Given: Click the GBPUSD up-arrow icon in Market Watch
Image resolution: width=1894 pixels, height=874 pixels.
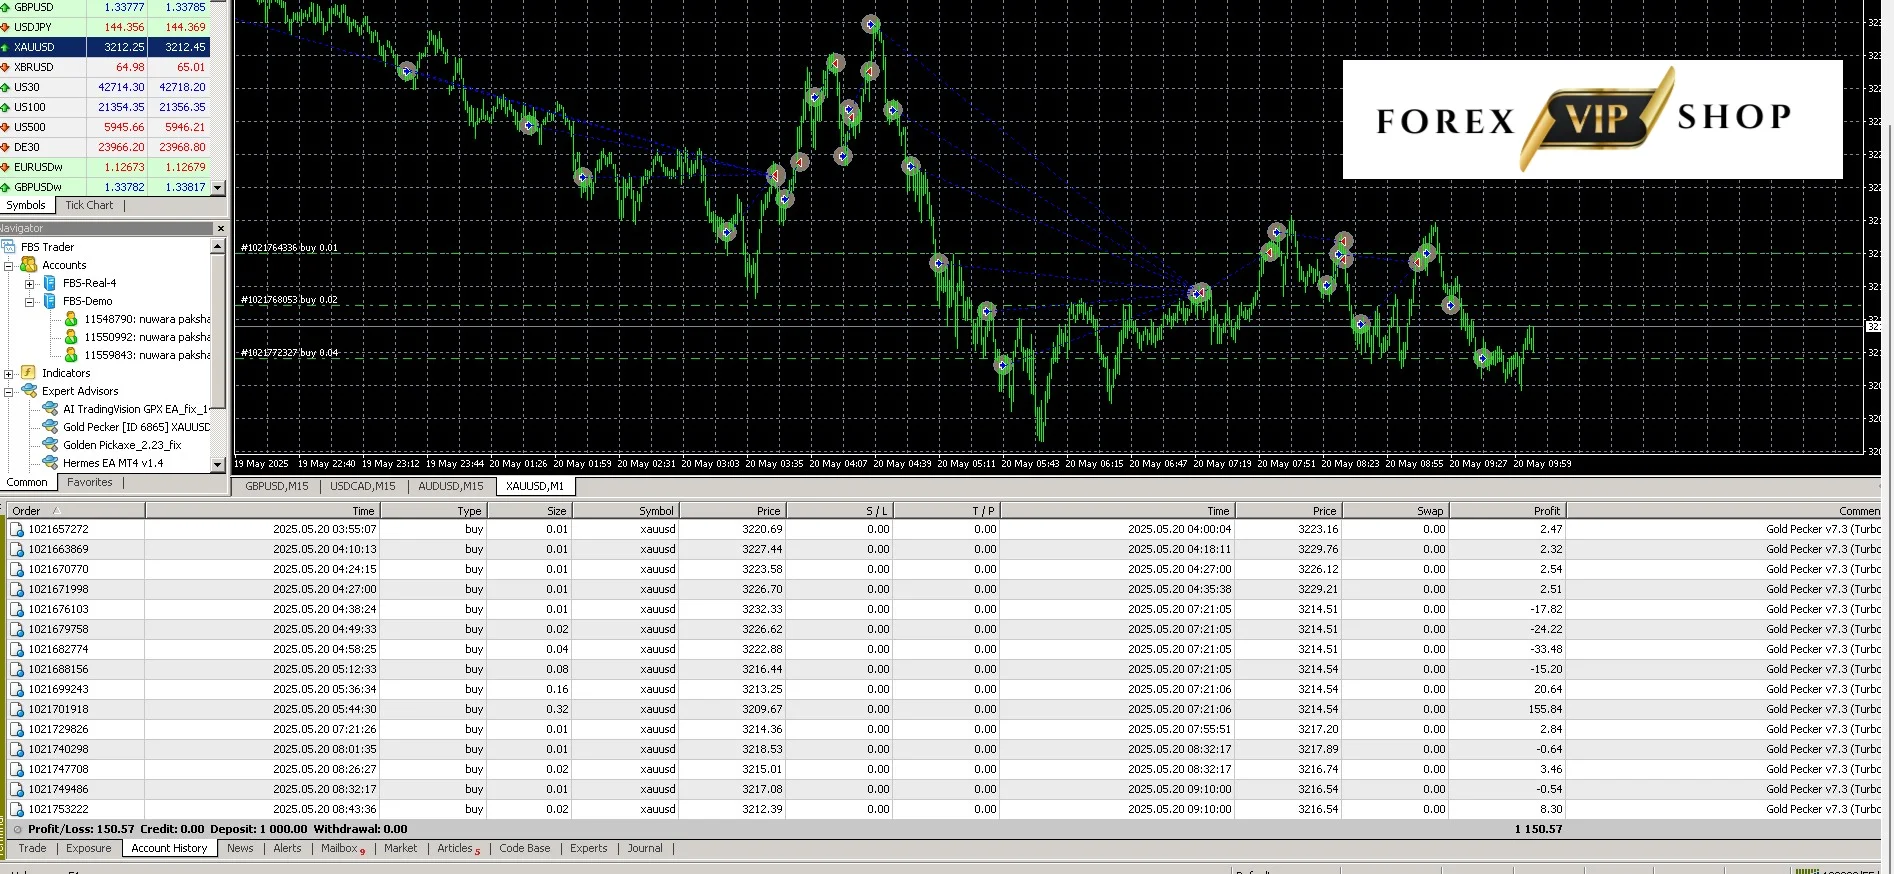Looking at the screenshot, I should click(5, 7).
